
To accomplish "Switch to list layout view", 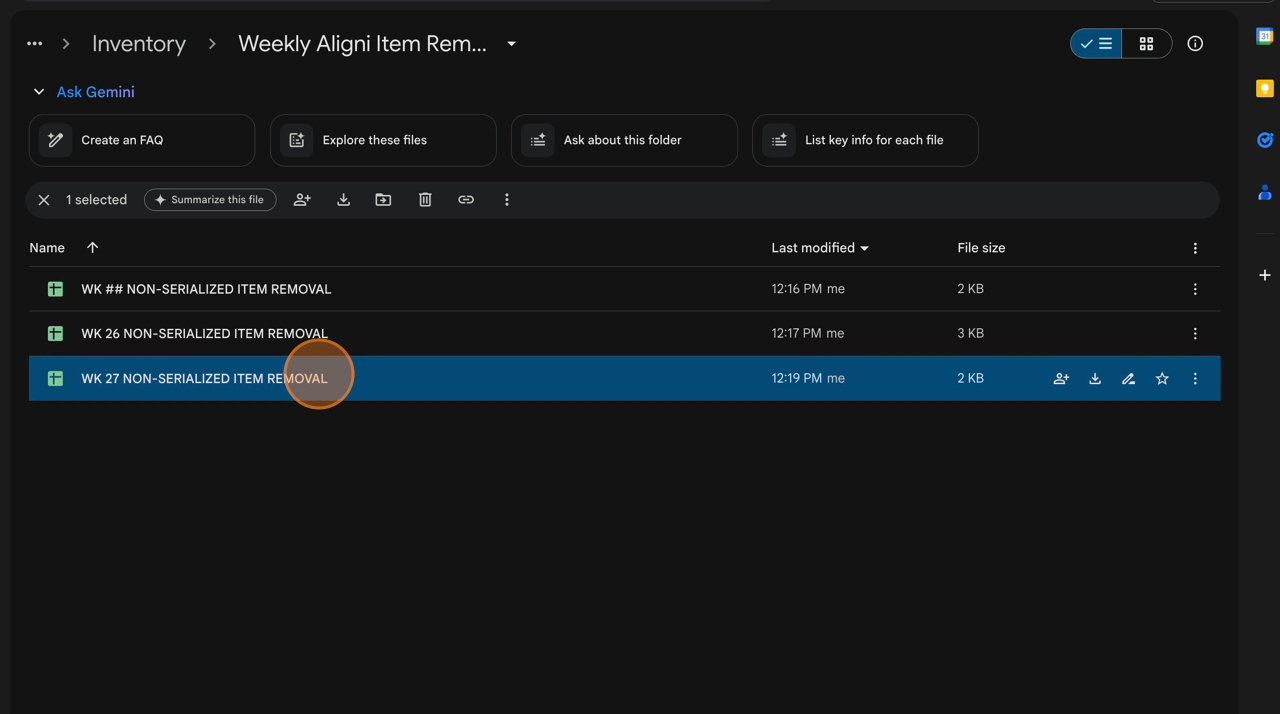I will tap(1097, 44).
